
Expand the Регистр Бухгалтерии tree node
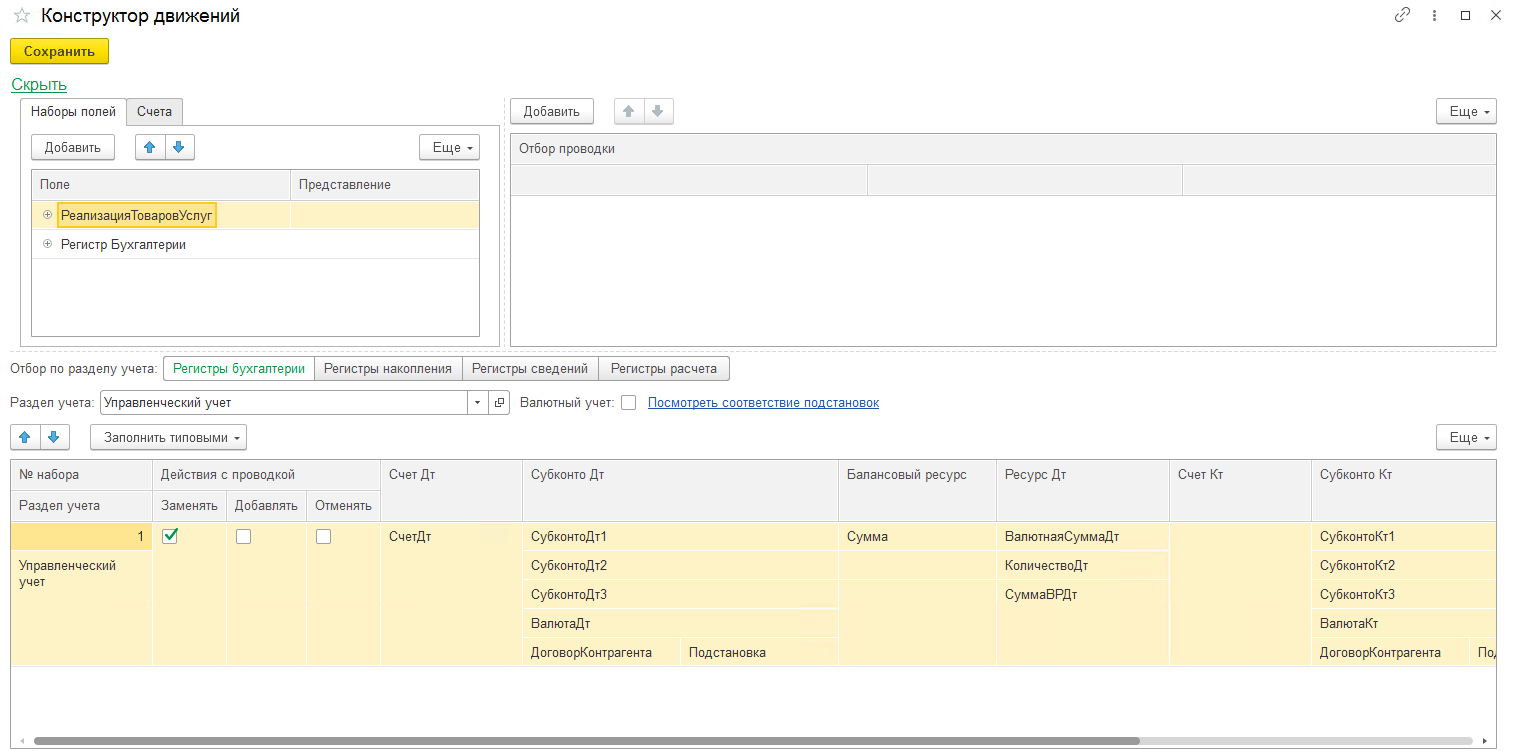point(47,244)
